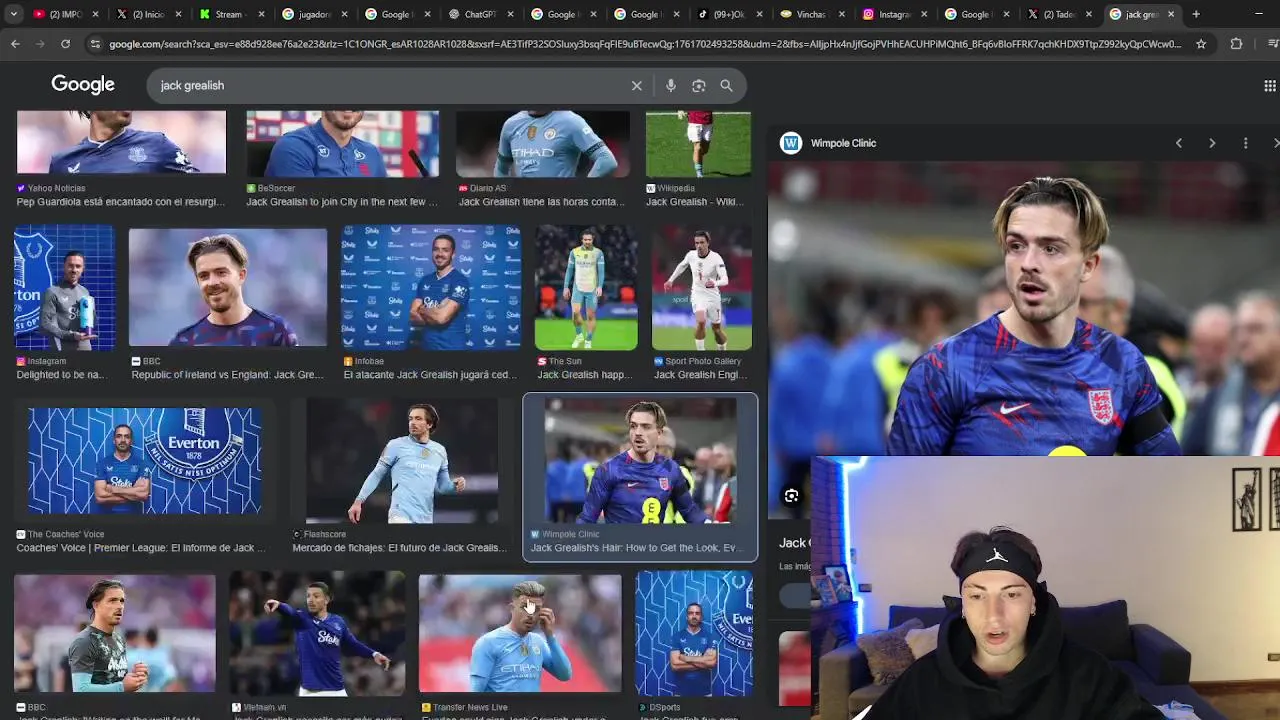The width and height of the screenshot is (1280, 720).
Task: Click the jack grealish search field
Action: [390, 86]
